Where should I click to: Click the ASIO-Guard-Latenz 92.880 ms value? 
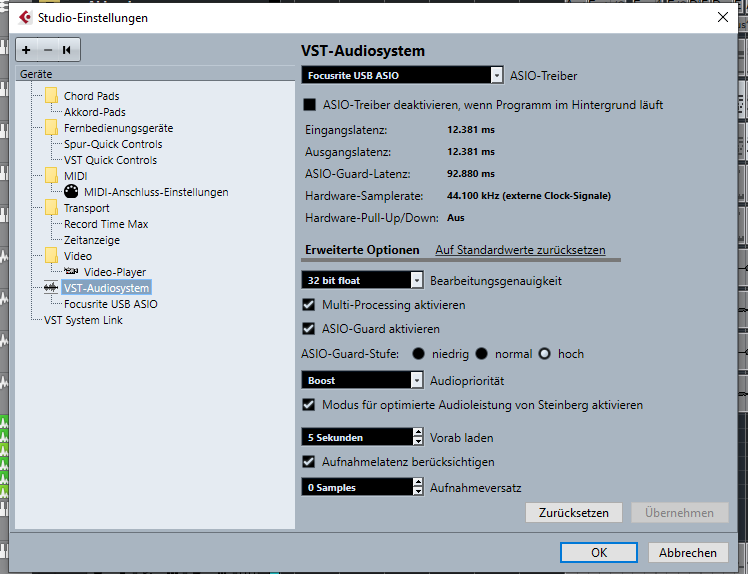pos(471,173)
